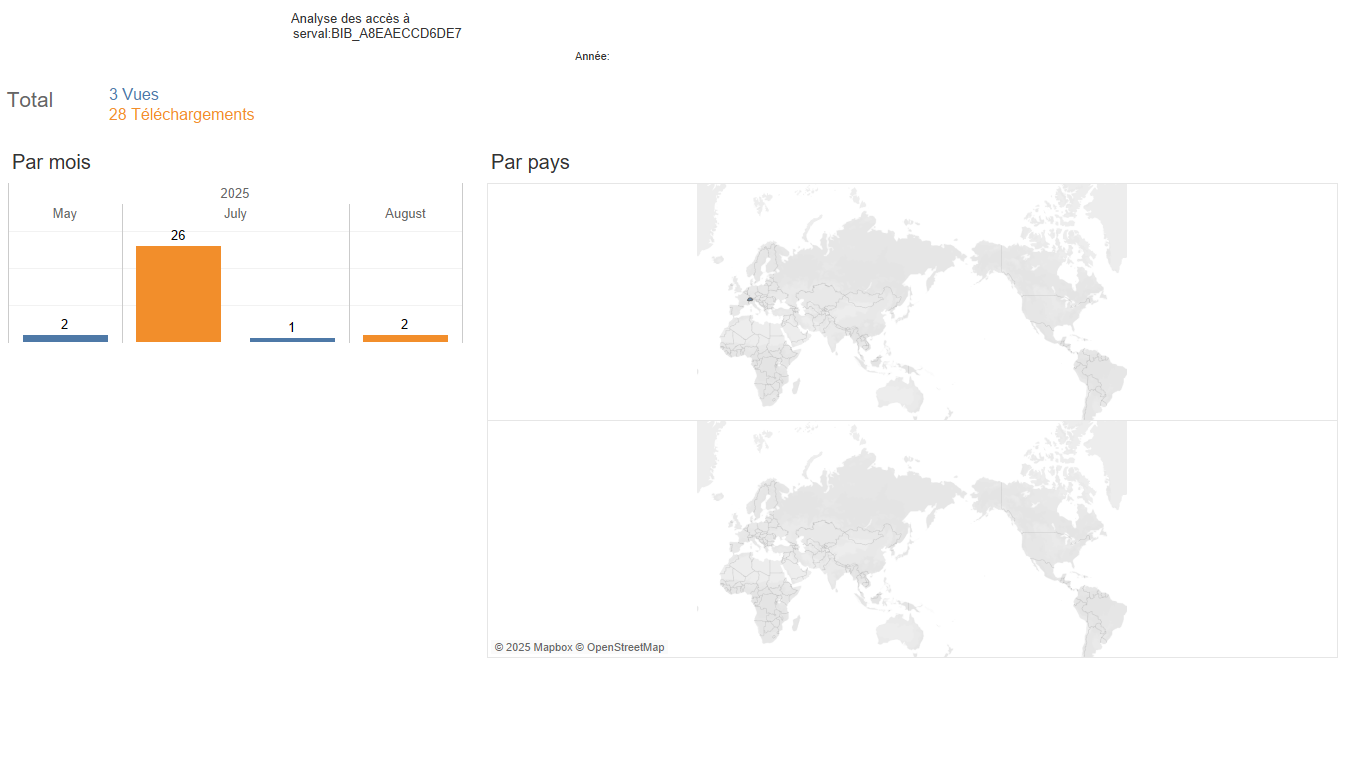Click the '2025' year header
The height and width of the screenshot is (768, 1366).
(x=235, y=193)
